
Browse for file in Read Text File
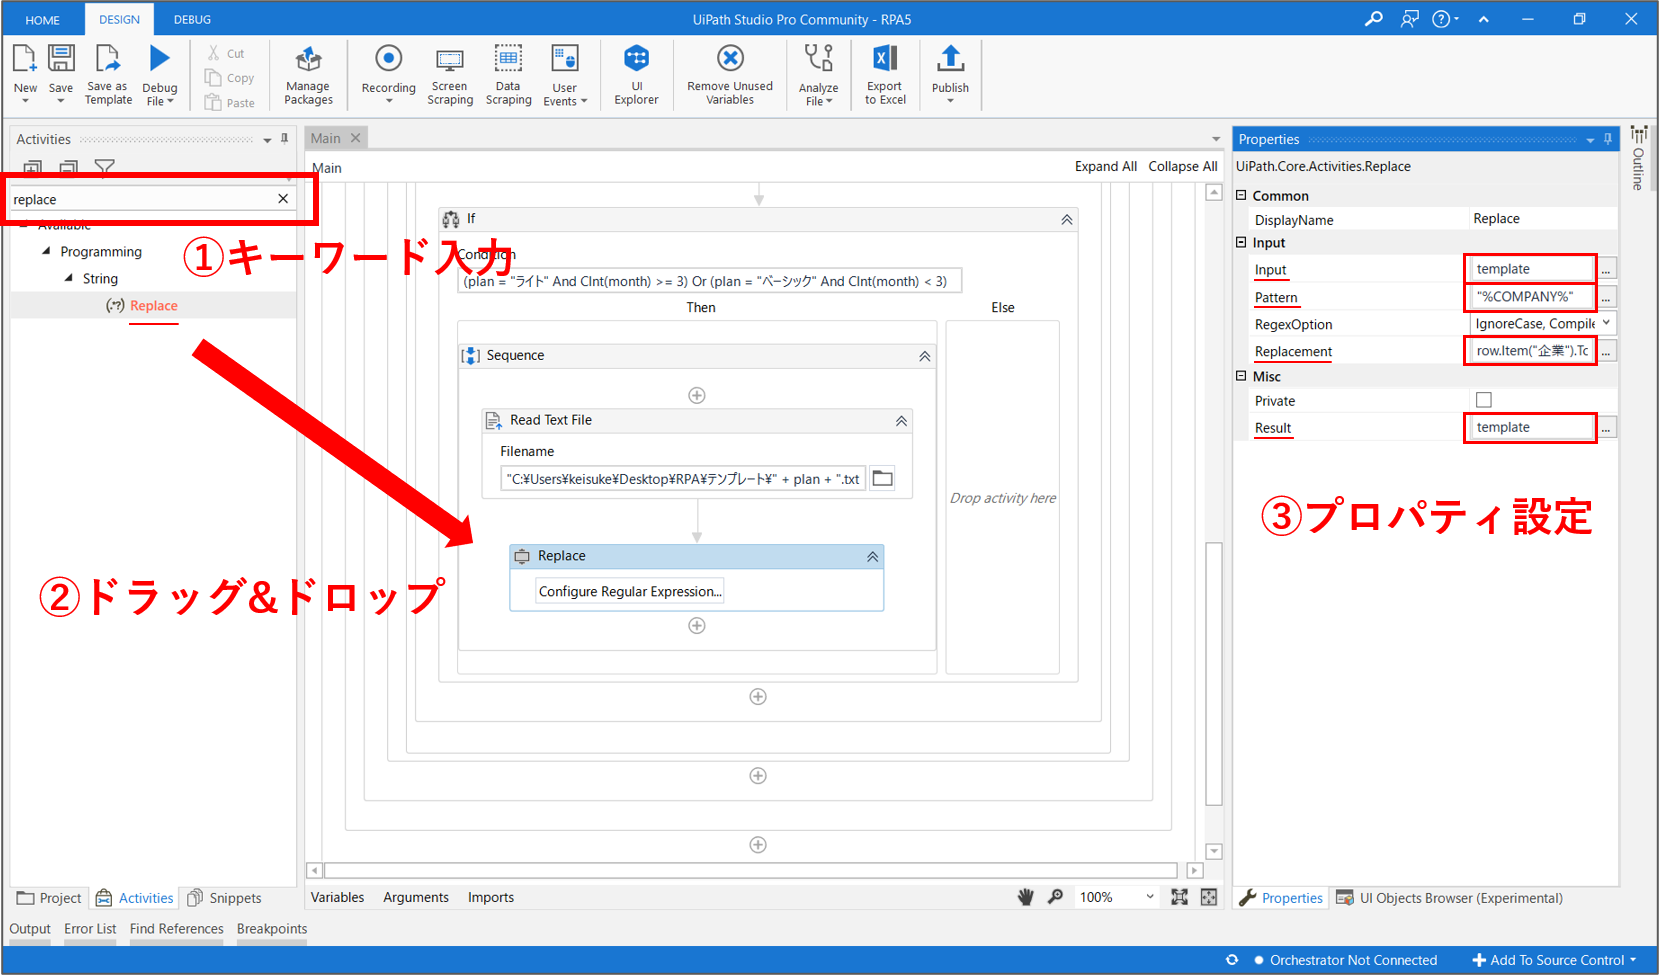coord(882,479)
